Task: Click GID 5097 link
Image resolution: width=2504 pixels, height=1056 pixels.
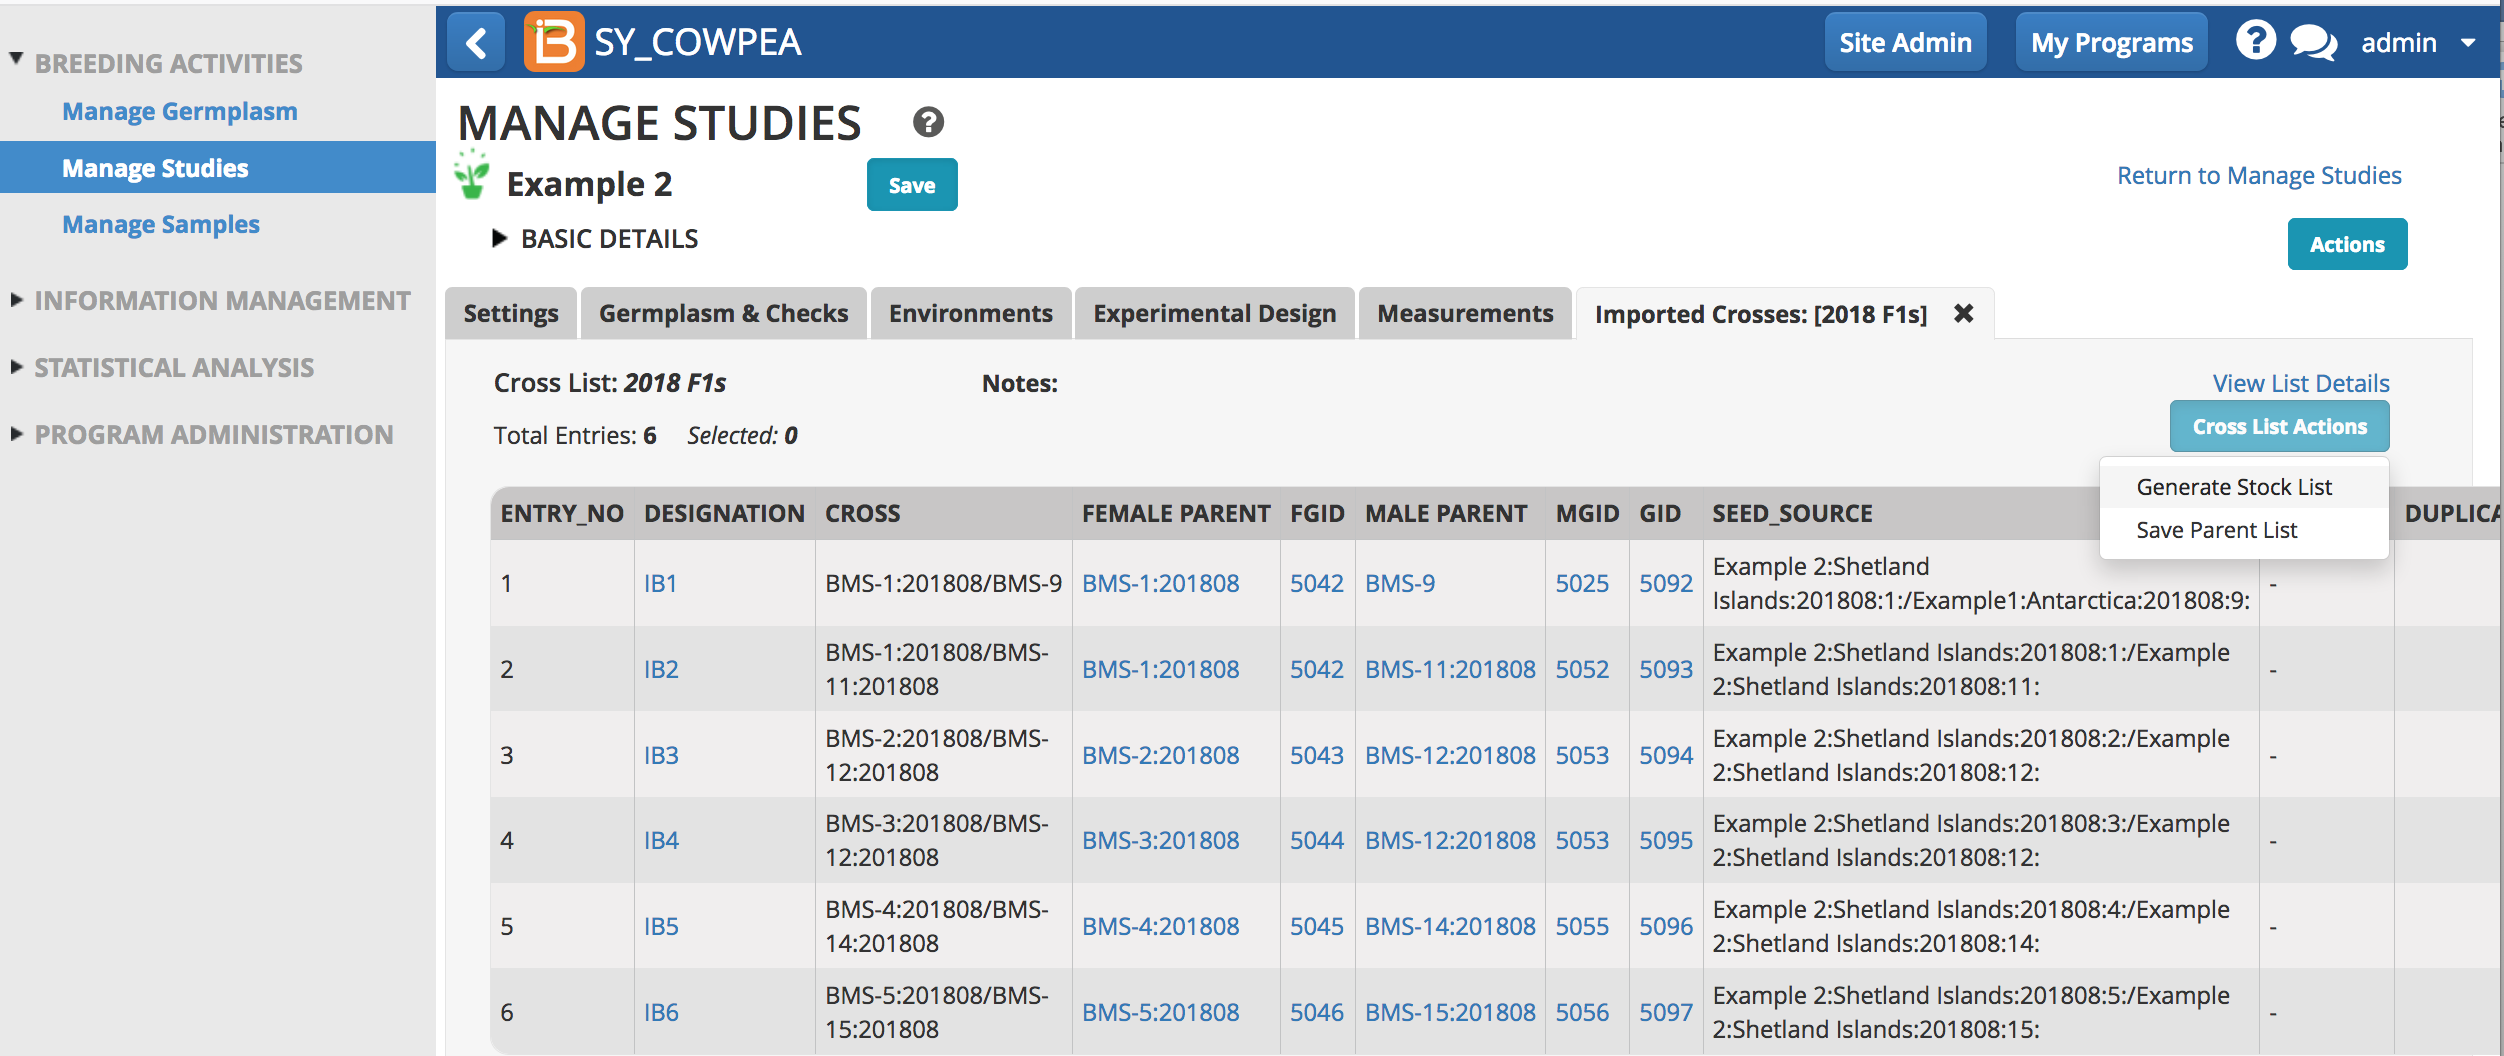Action: (1666, 1012)
